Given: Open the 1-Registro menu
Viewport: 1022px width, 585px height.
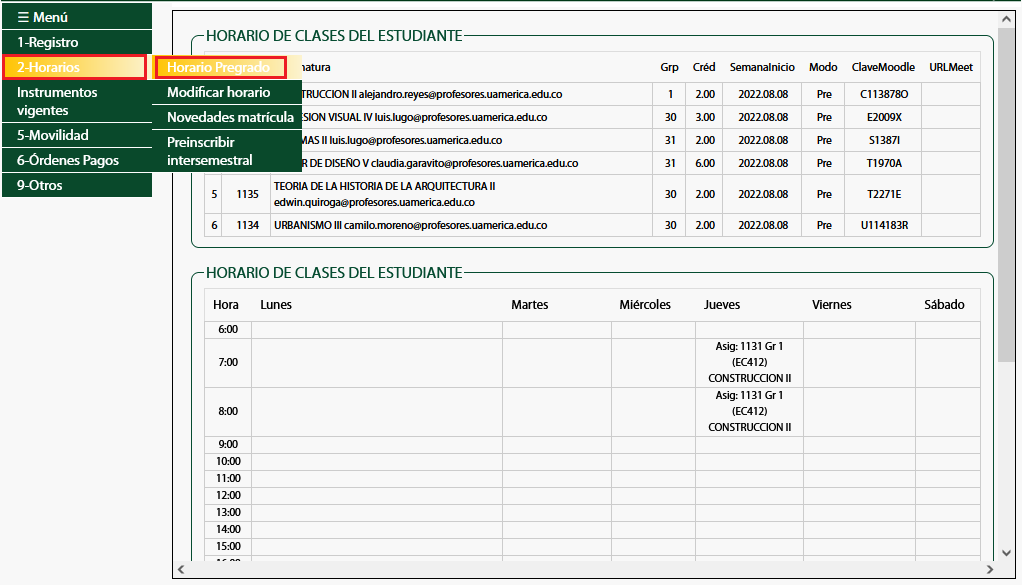Looking at the screenshot, I should click(77, 42).
